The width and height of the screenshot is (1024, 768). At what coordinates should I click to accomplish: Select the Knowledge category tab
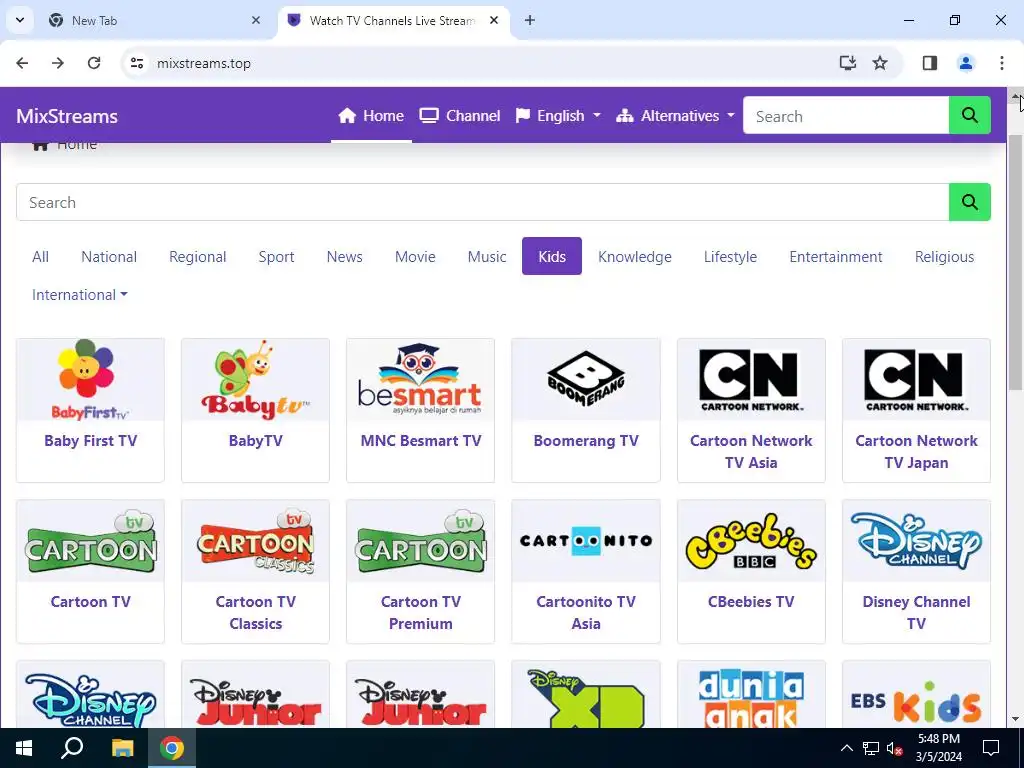635,257
